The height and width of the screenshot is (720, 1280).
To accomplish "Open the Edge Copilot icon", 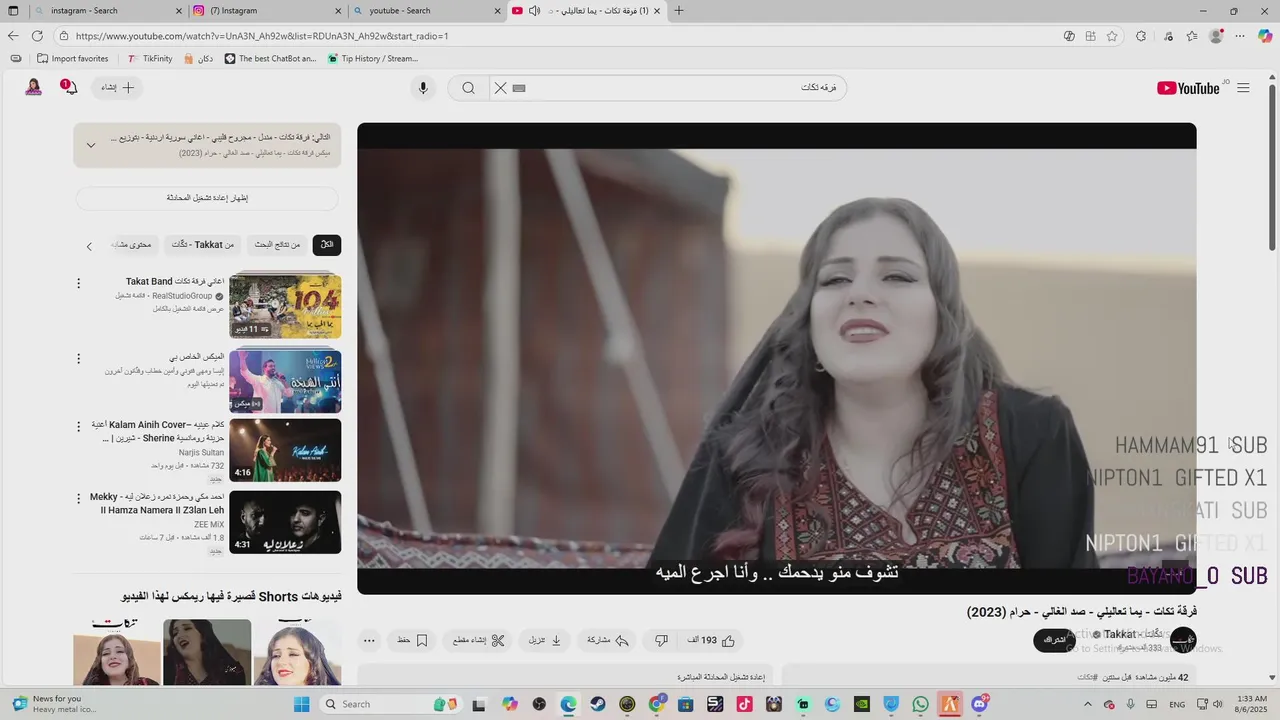I will pyautogui.click(x=1265, y=36).
